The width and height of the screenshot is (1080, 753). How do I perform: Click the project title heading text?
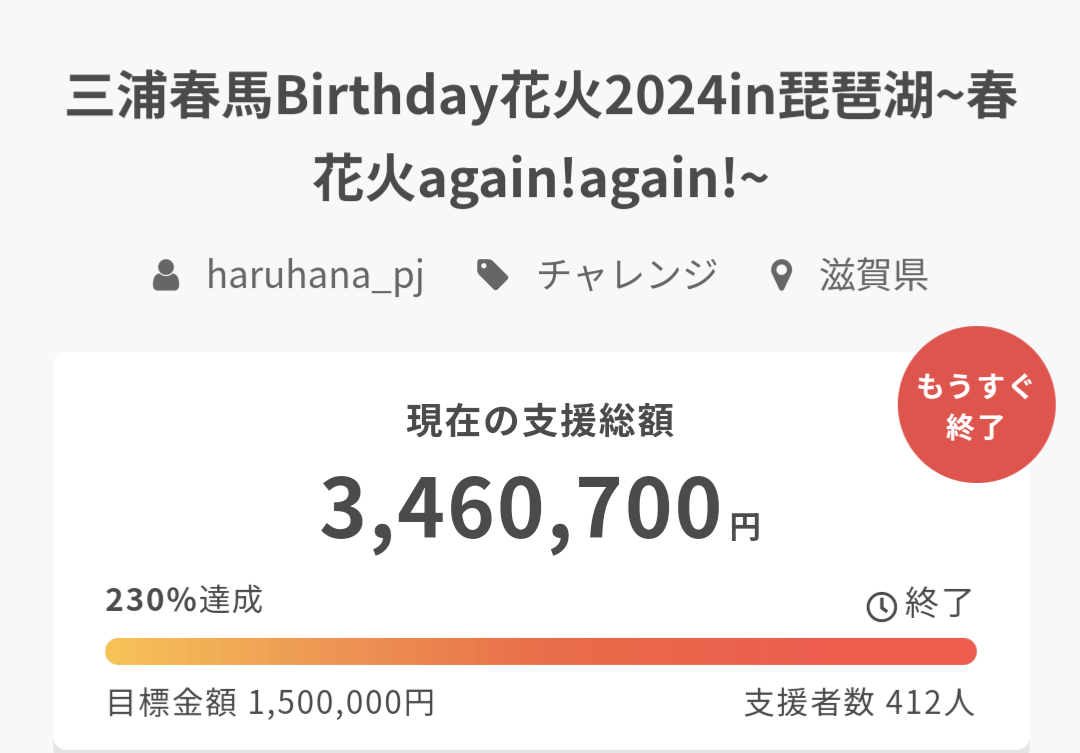point(541,101)
